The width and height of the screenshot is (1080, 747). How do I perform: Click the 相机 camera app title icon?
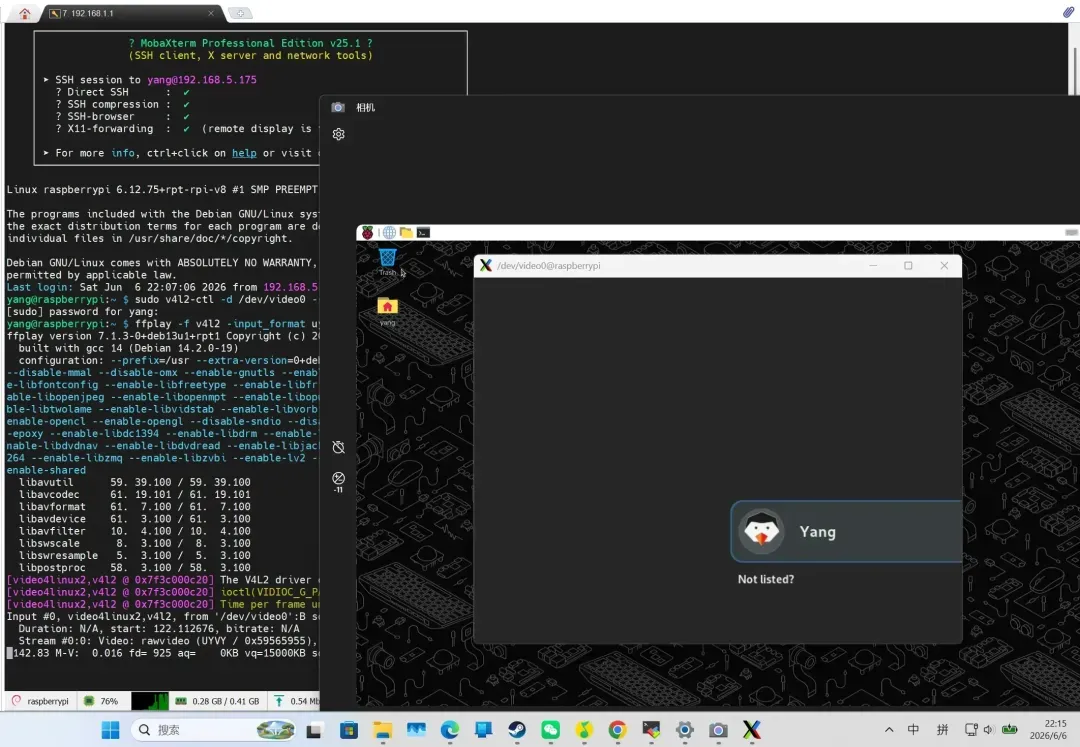click(x=338, y=107)
